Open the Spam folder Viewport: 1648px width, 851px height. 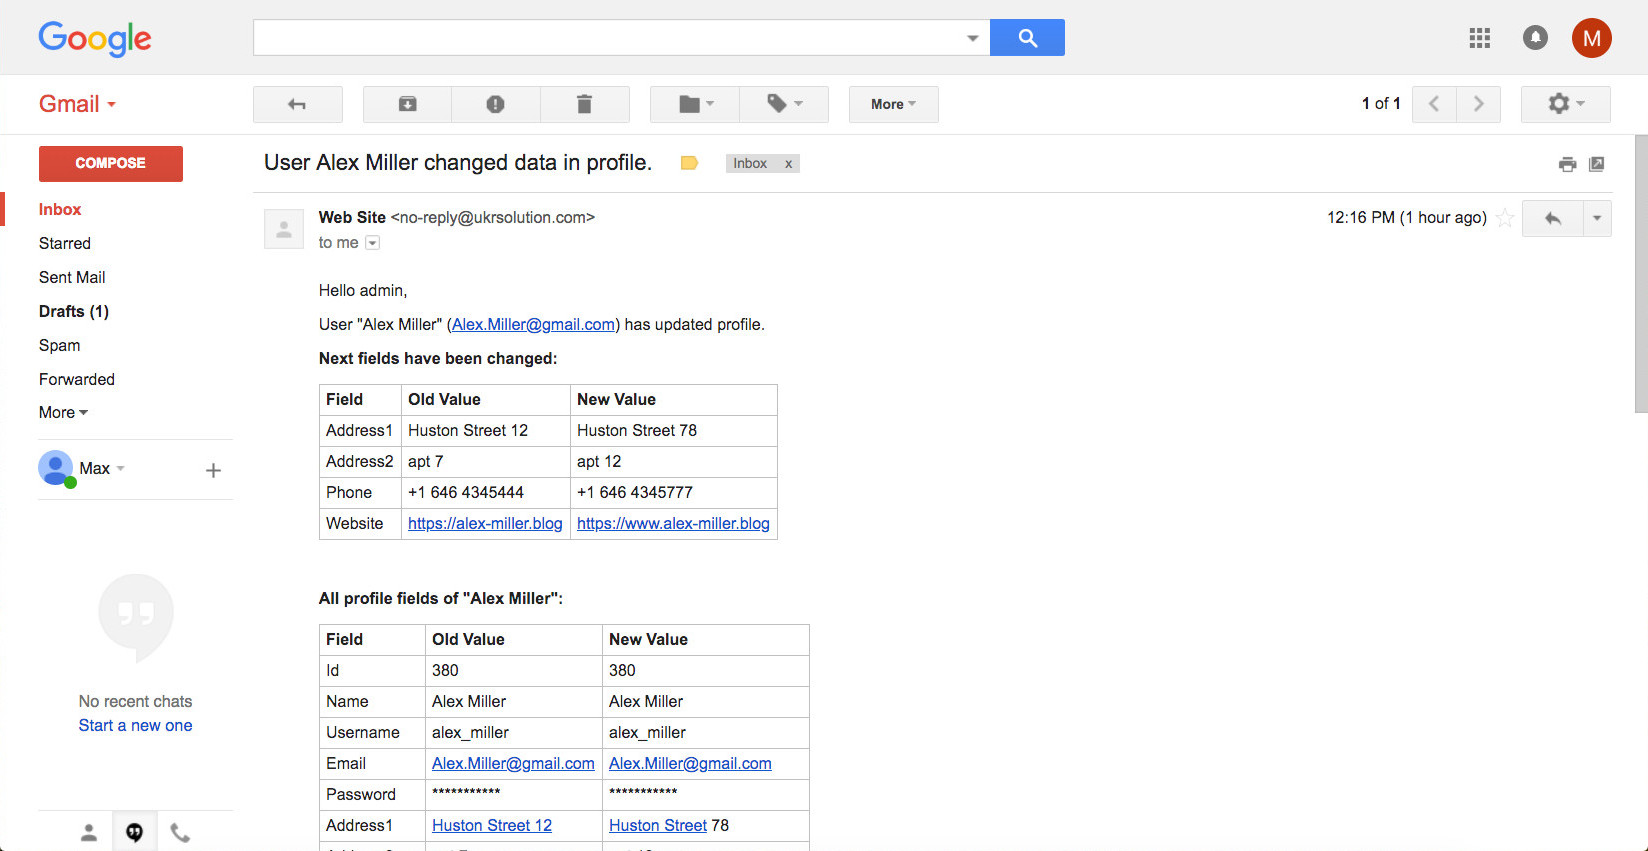click(60, 345)
